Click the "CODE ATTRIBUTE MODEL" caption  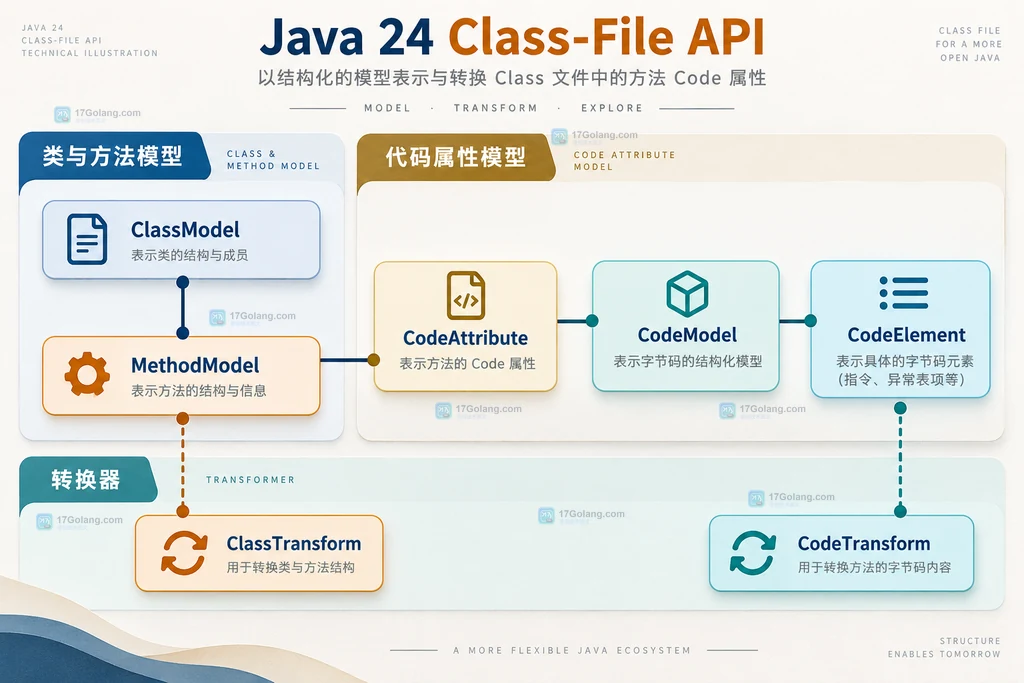[x=624, y=161]
